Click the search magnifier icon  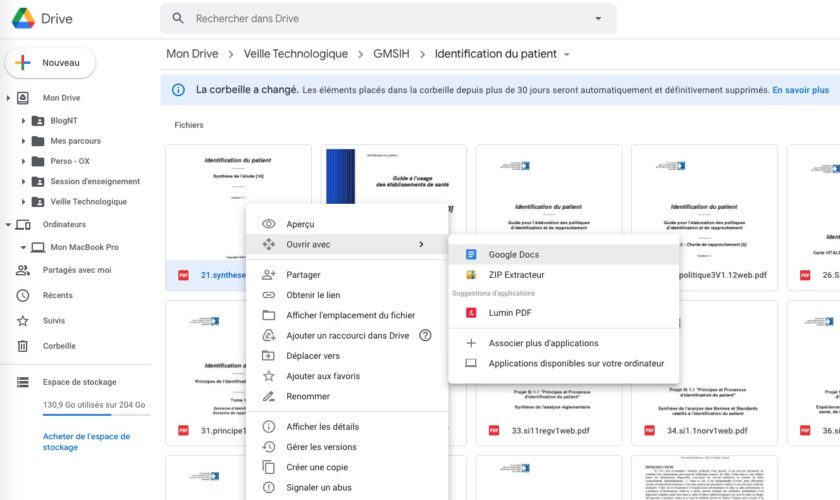[178, 18]
